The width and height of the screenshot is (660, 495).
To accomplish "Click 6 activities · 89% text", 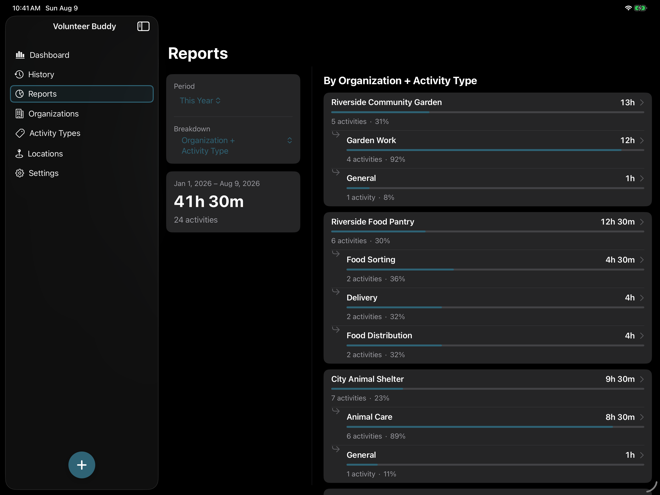I will tap(376, 436).
